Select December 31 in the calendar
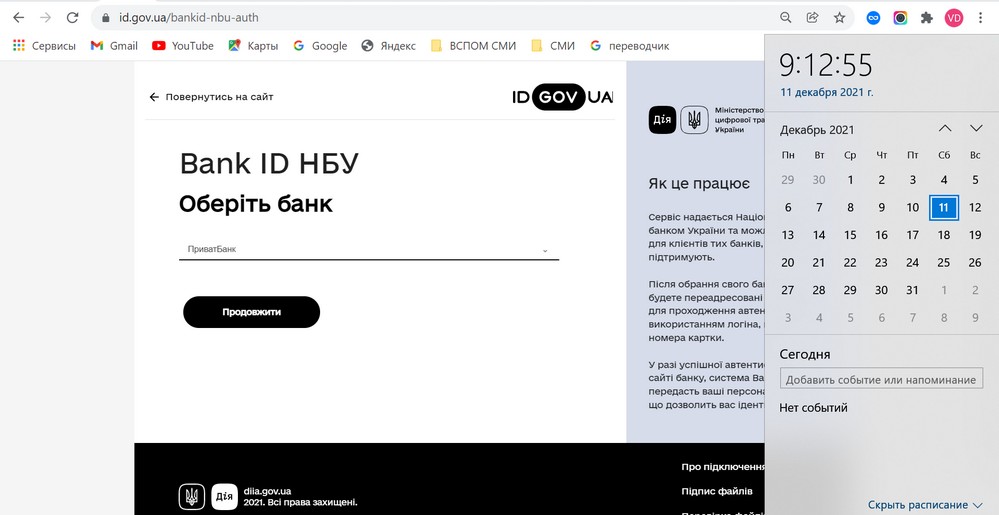This screenshot has width=999, height=515. click(x=912, y=290)
